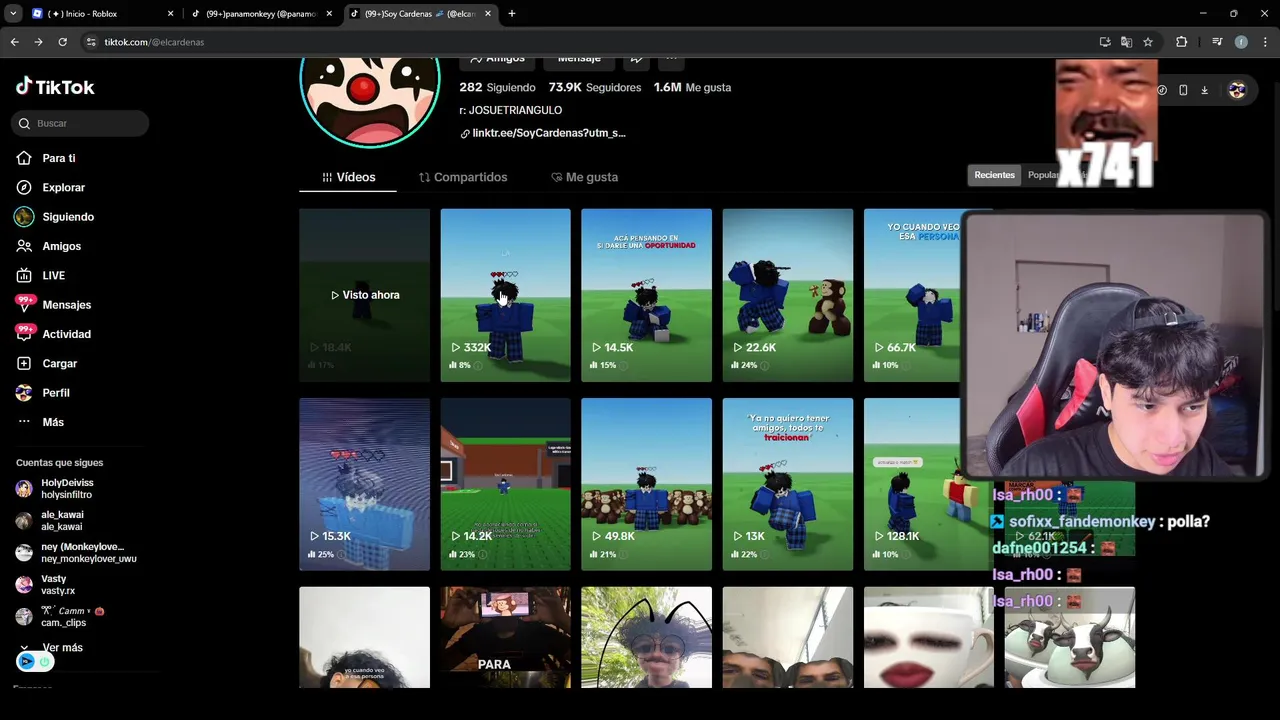The height and width of the screenshot is (720, 1280).
Task: Open the video with 15.3K views
Action: click(x=364, y=484)
